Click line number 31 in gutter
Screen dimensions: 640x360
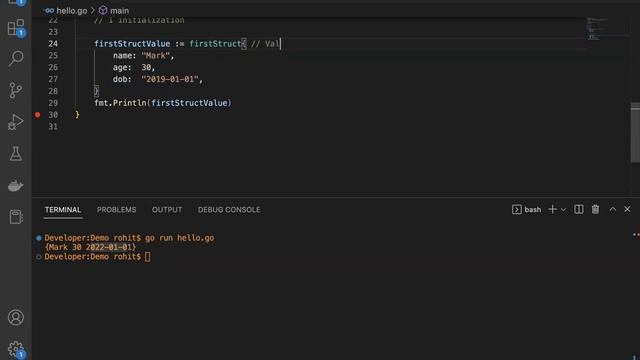pos(53,127)
